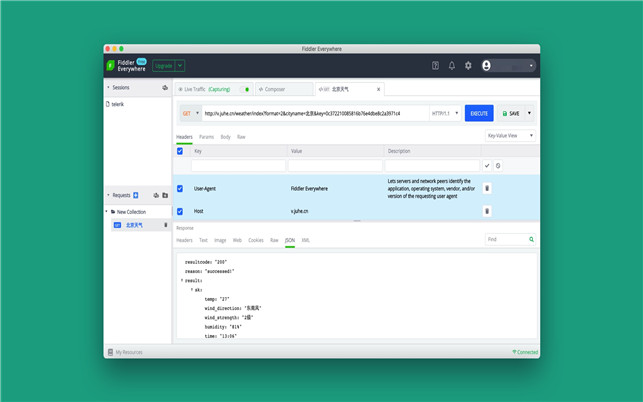The width and height of the screenshot is (643, 402).
Task: Open the help question mark icon
Action: click(x=435, y=66)
